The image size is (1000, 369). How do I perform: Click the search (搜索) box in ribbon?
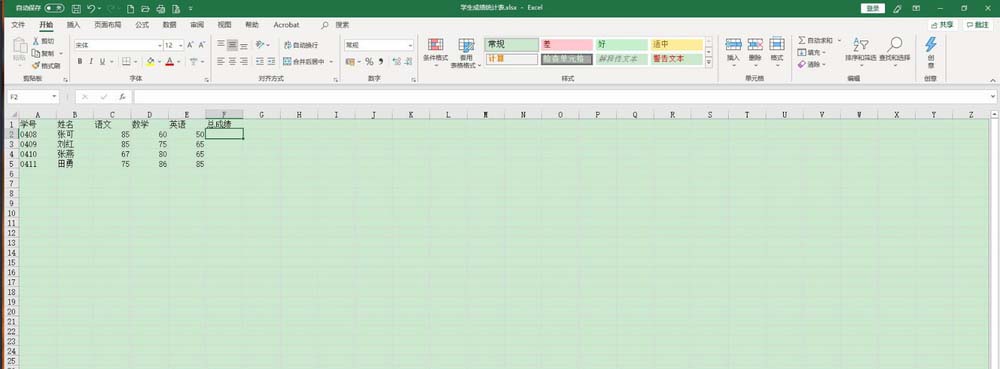click(x=336, y=25)
